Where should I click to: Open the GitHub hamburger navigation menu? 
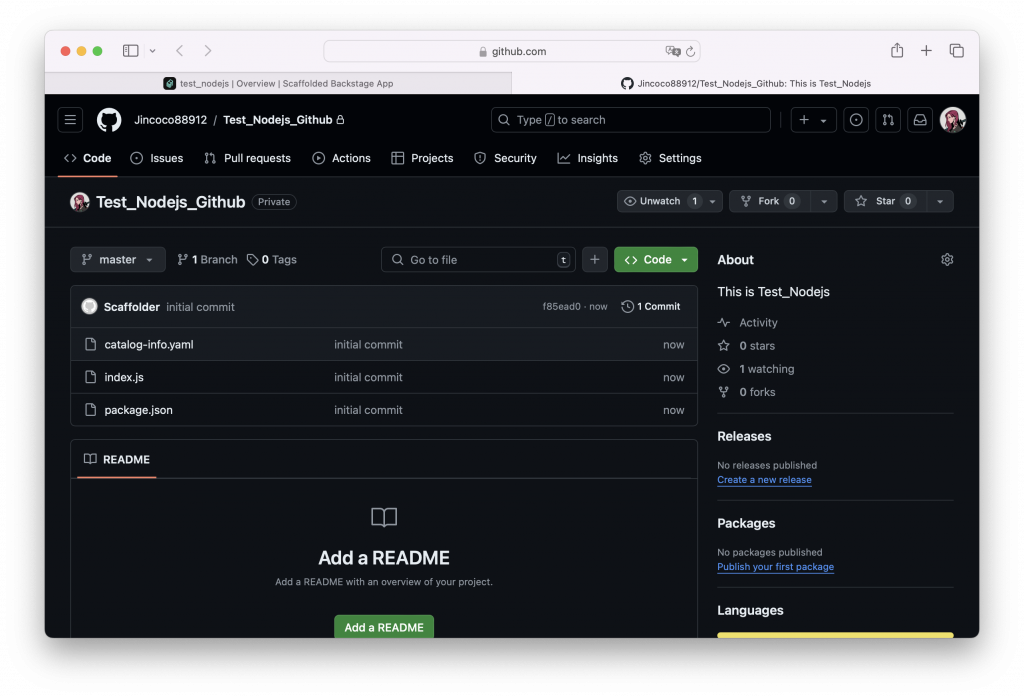point(71,120)
